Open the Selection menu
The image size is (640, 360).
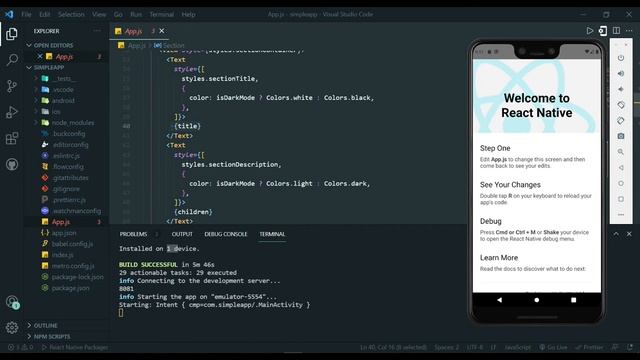(71, 14)
